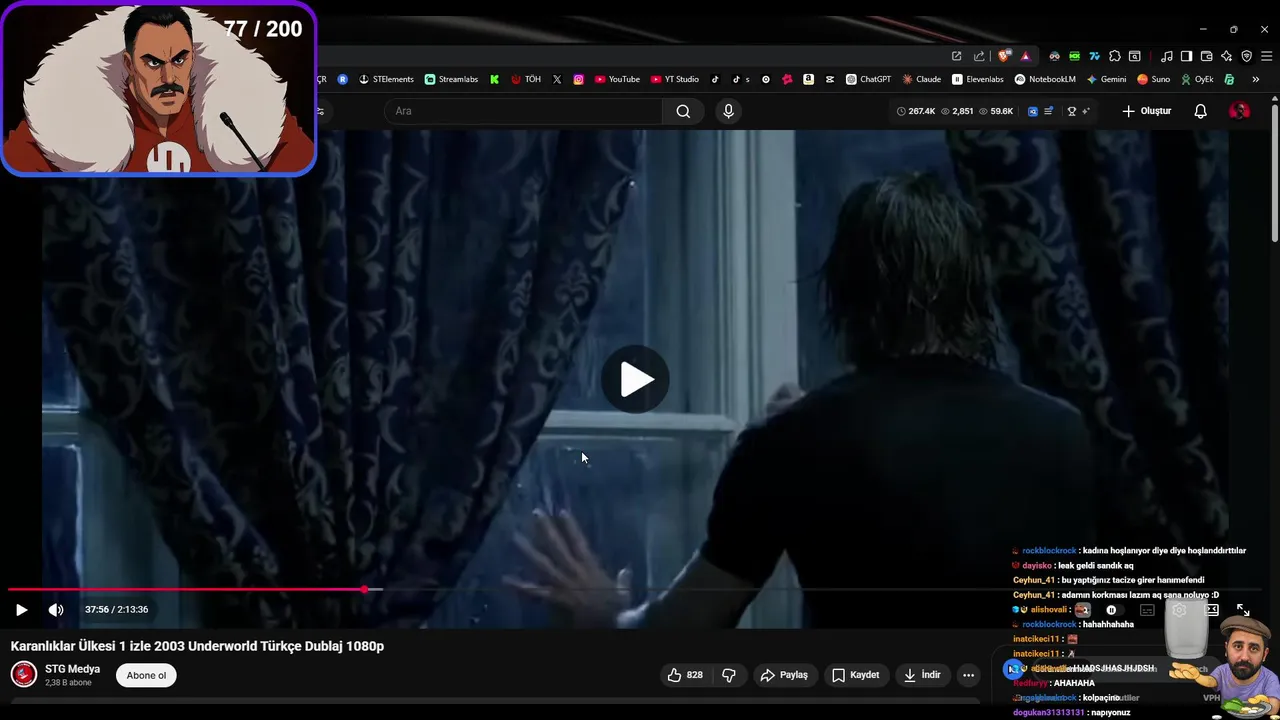This screenshot has width=1280, height=720.
Task: Open the Brave Rewards triangle icon
Action: 1026,56
